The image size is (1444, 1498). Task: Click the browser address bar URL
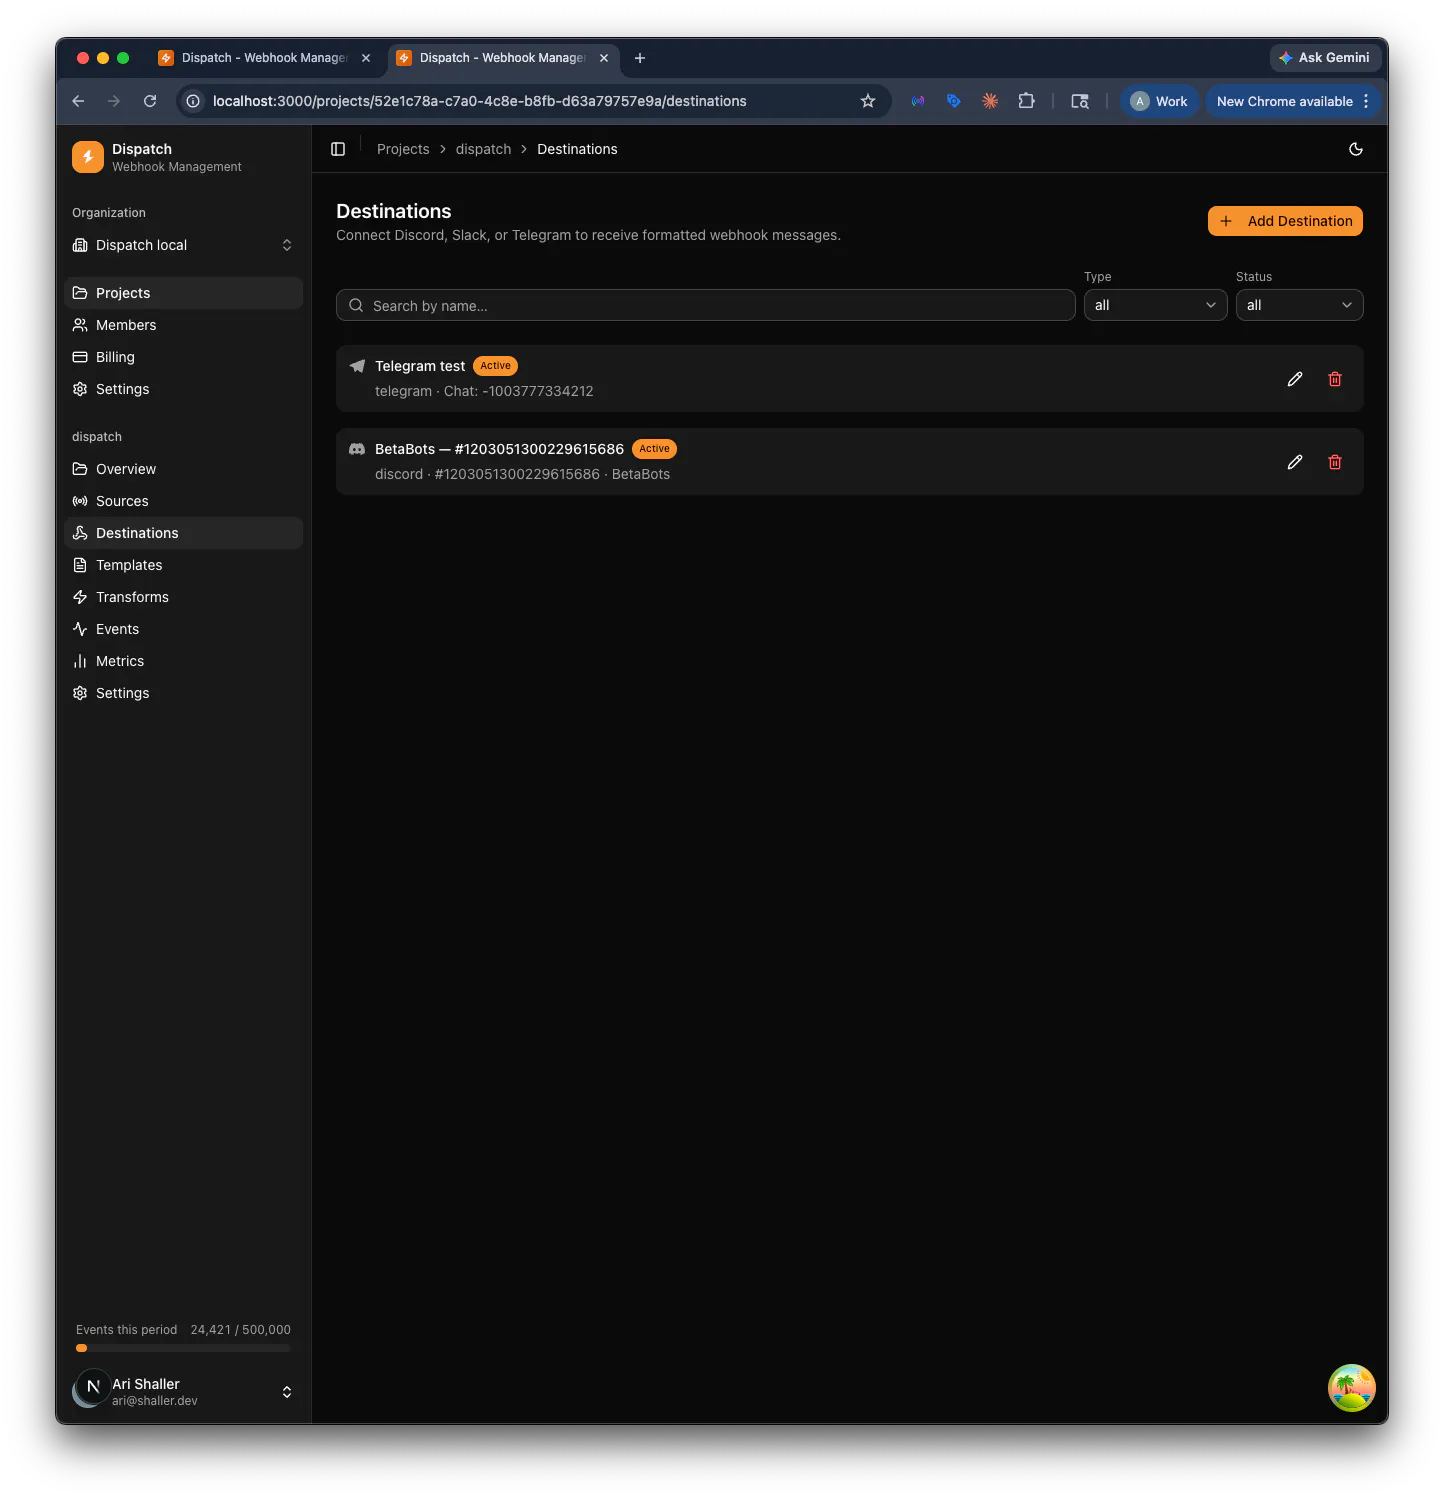(479, 101)
